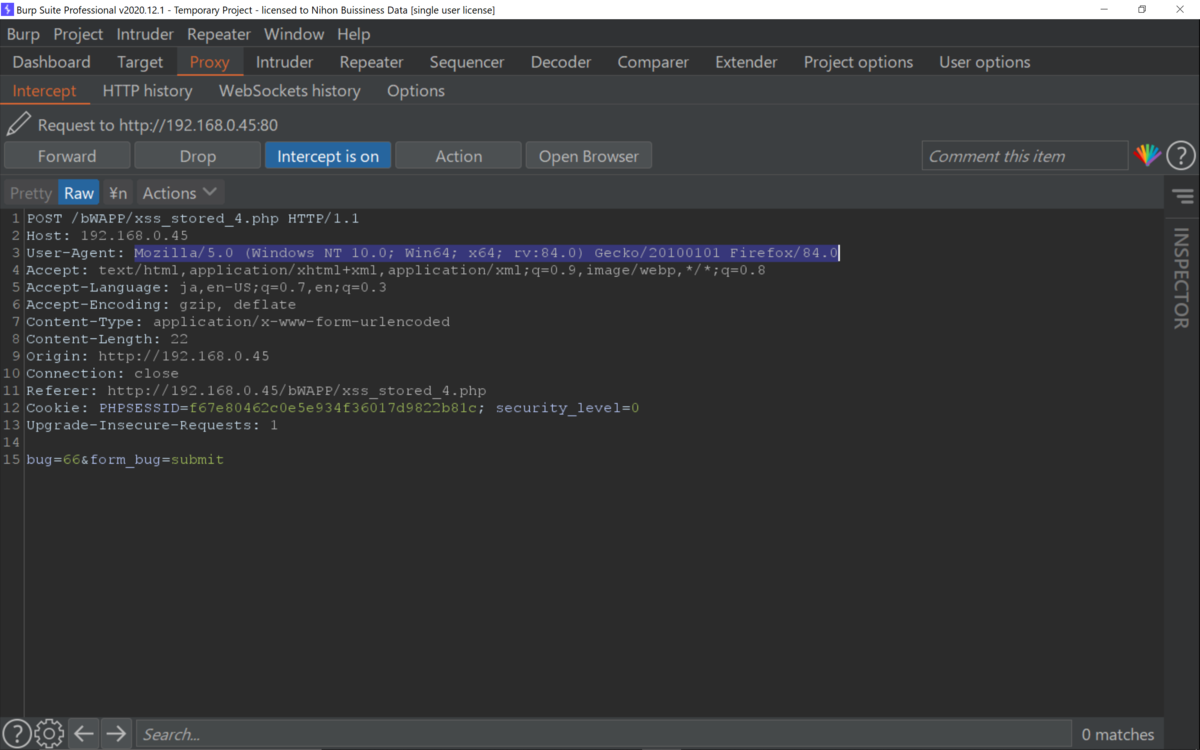Click the POST /bWAPP/xss_stored_4.php request line
Image resolution: width=1200 pixels, height=750 pixels.
(193, 218)
